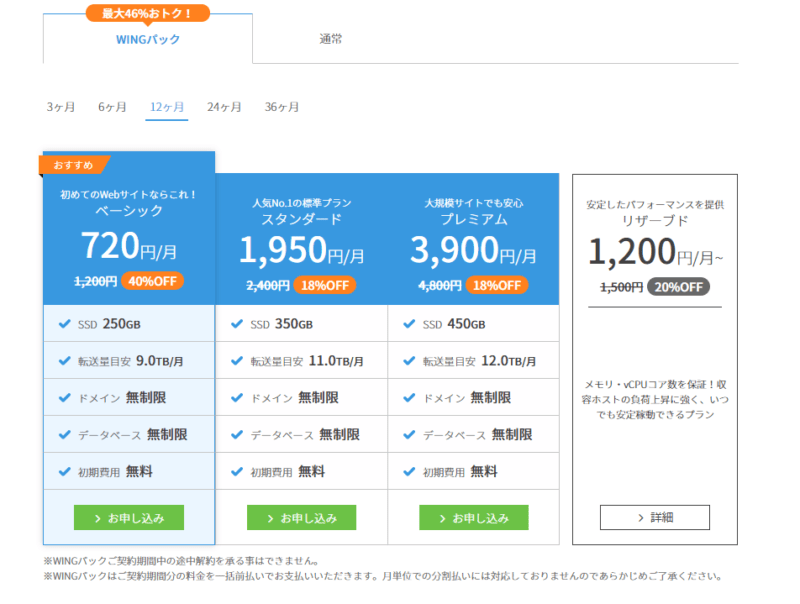
Task: Click the 20%OFF badge on リザーブド
Action: tap(679, 287)
